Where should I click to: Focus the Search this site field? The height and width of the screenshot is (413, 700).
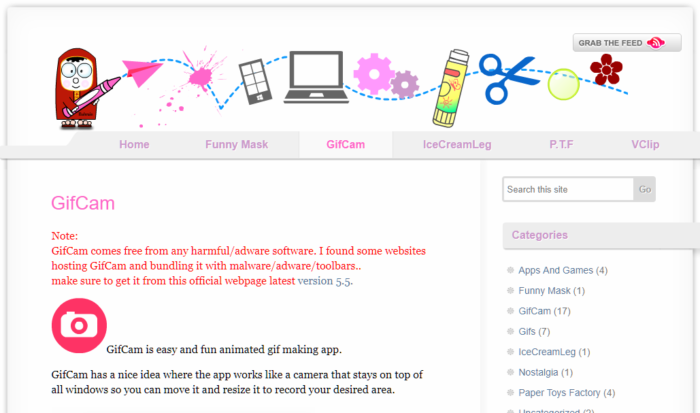[x=568, y=189]
